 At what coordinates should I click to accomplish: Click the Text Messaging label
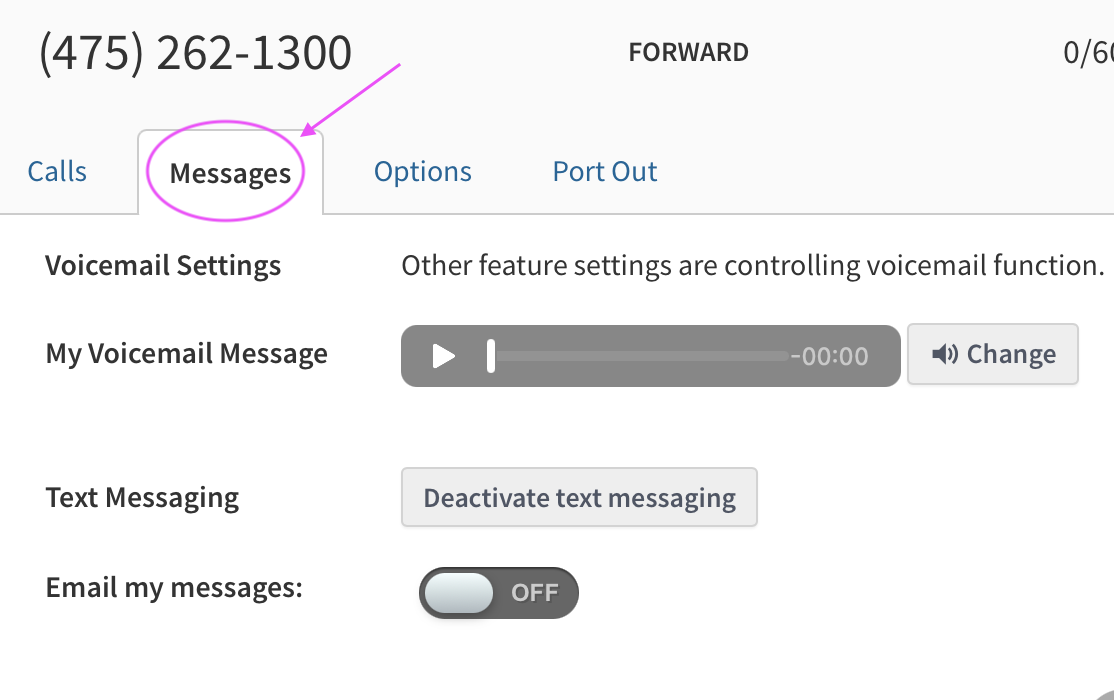[142, 498]
